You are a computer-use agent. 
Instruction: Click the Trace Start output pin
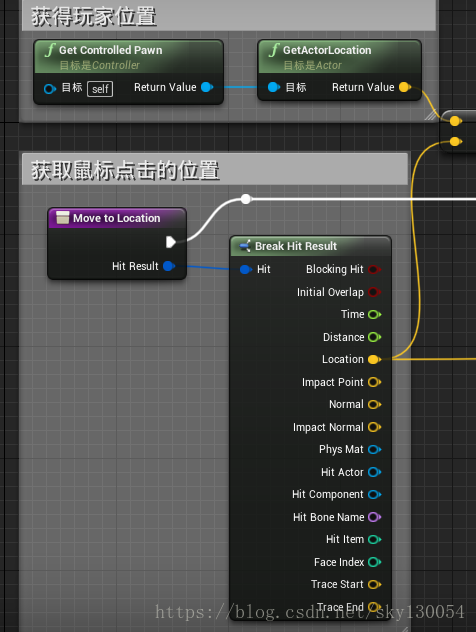pos(374,584)
